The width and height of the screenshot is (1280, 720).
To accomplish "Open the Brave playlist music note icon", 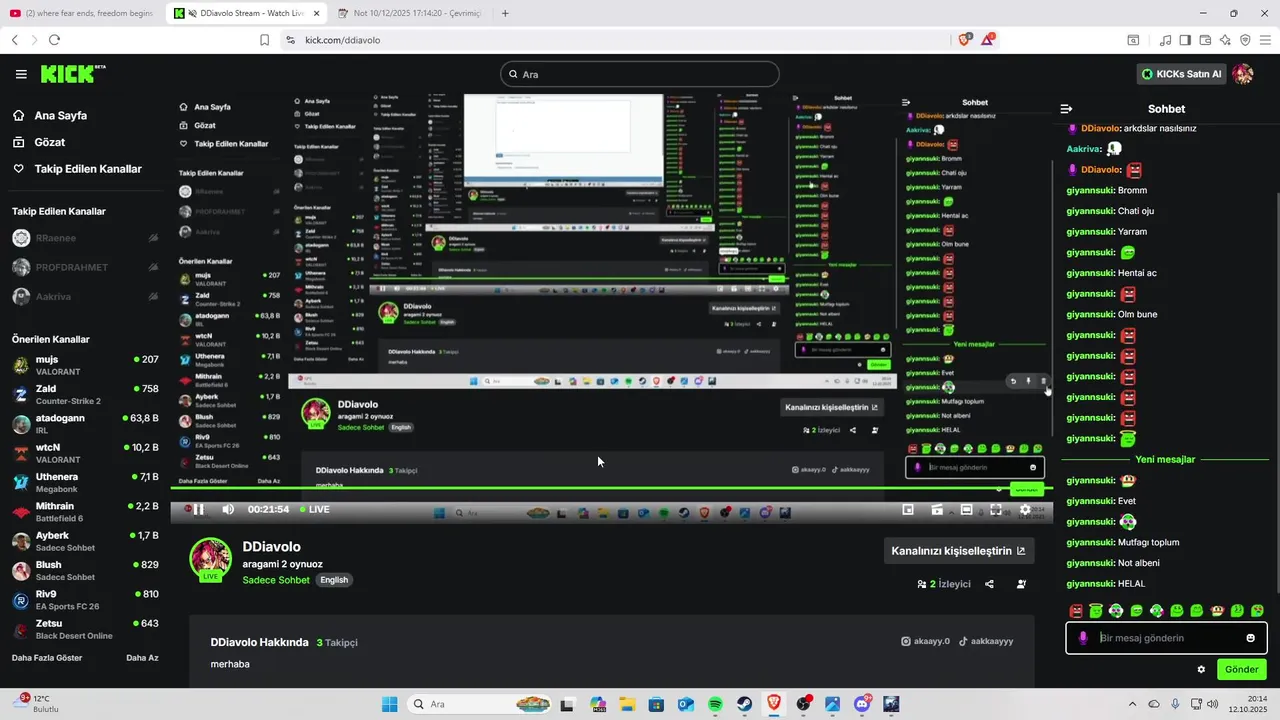I will click(x=1166, y=40).
